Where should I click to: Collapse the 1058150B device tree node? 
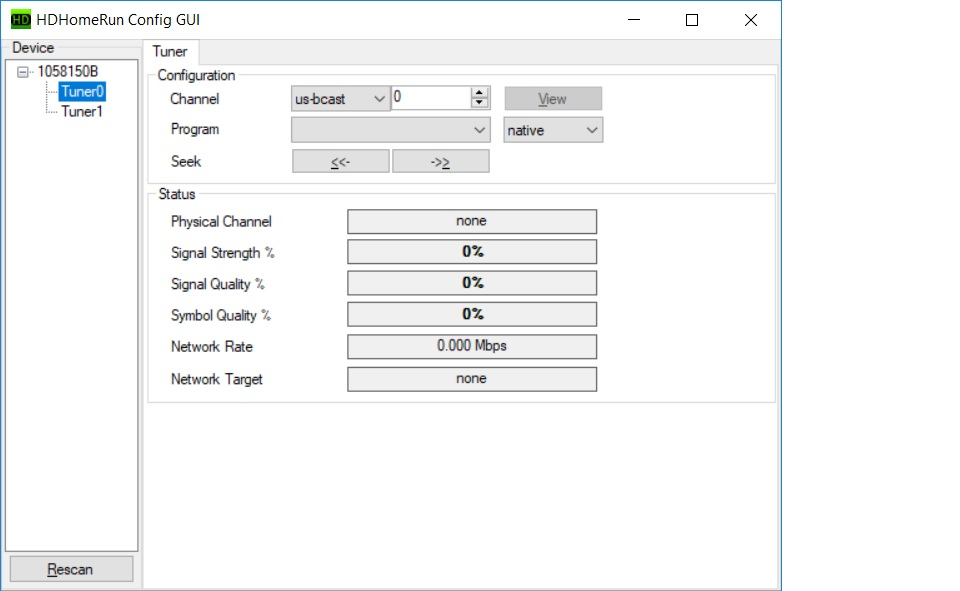pyautogui.click(x=23, y=72)
